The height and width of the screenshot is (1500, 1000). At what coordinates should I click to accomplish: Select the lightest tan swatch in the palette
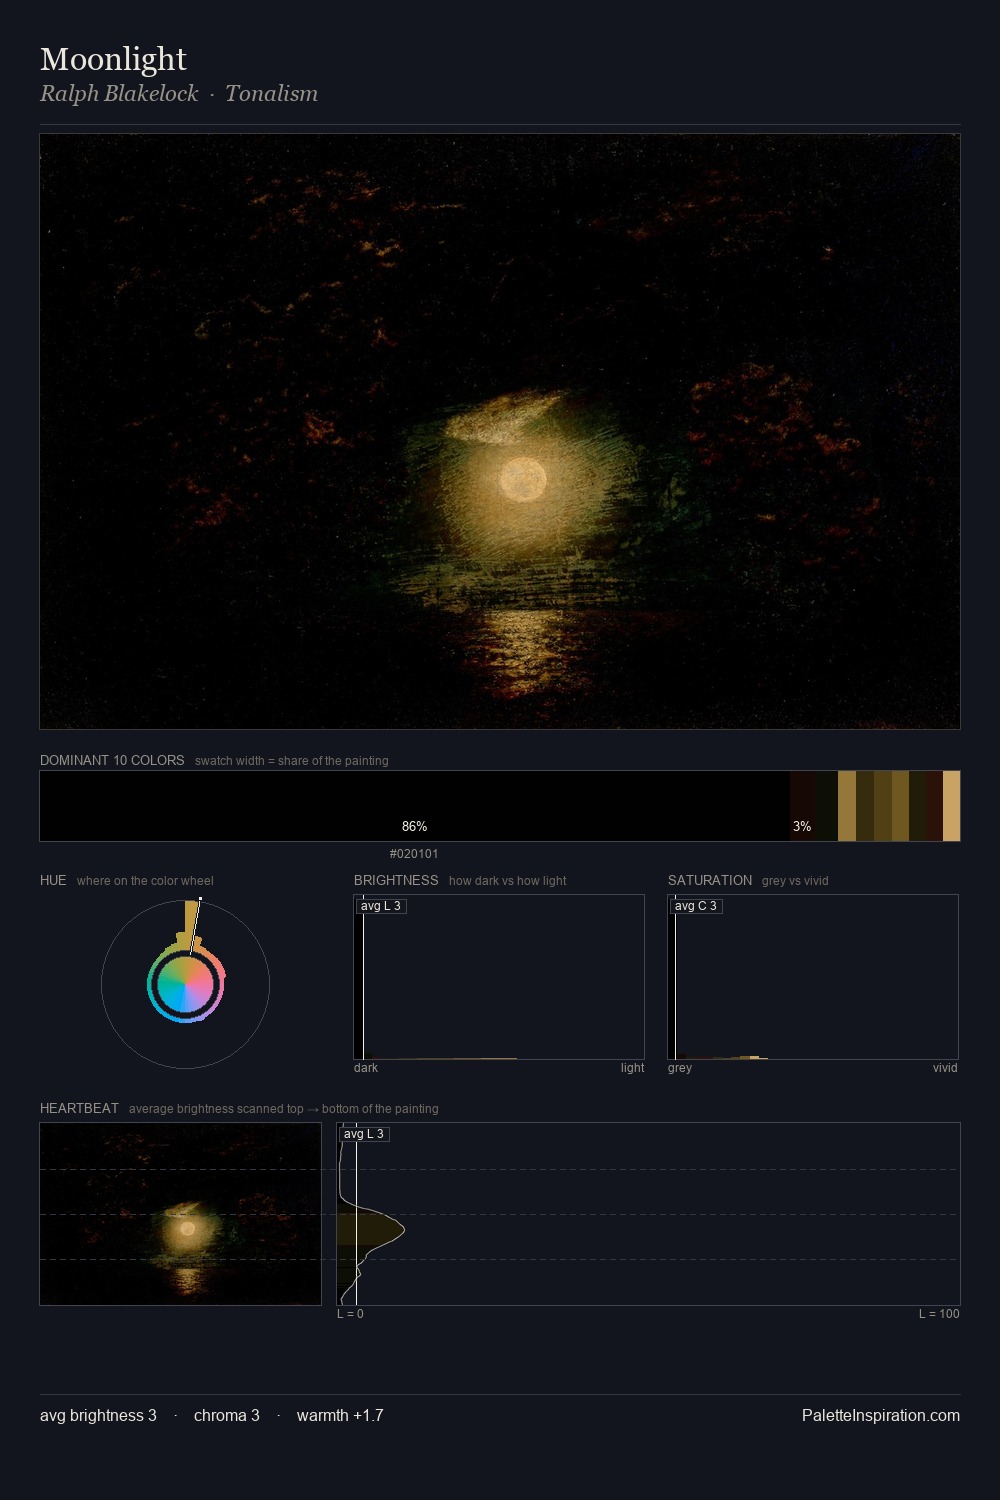click(x=951, y=806)
